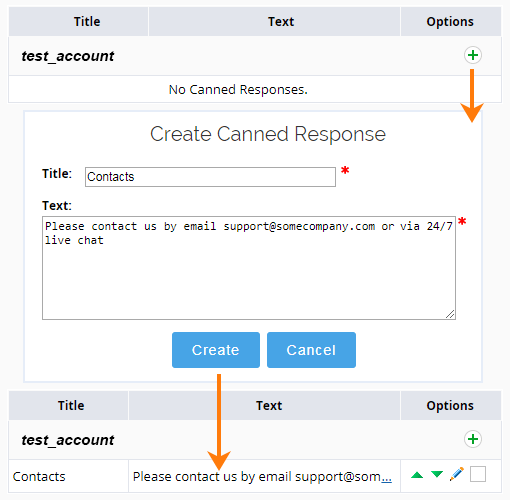Screen dimensions: 510x500
Task: Select the bottom Options column header
Action: coord(451,406)
